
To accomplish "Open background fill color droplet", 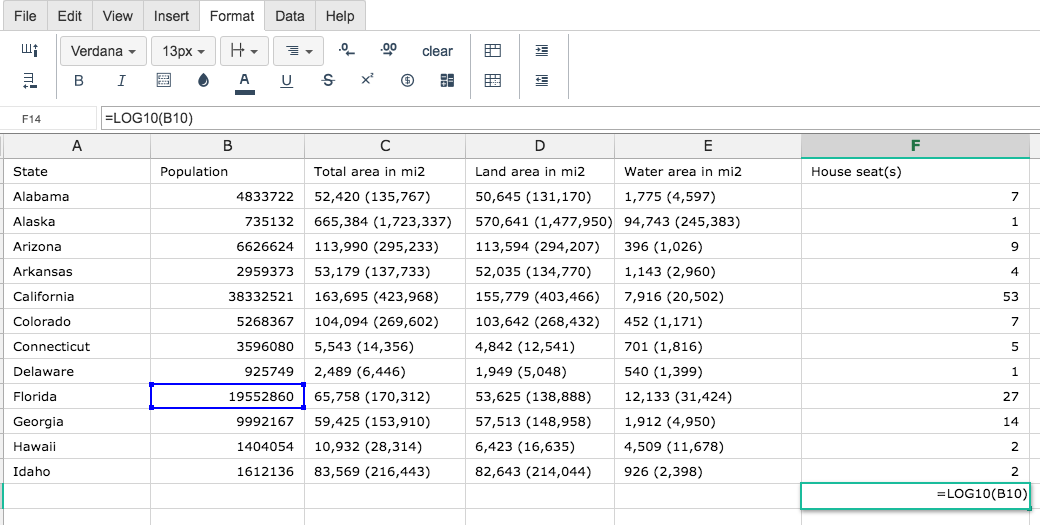I will coord(204,81).
